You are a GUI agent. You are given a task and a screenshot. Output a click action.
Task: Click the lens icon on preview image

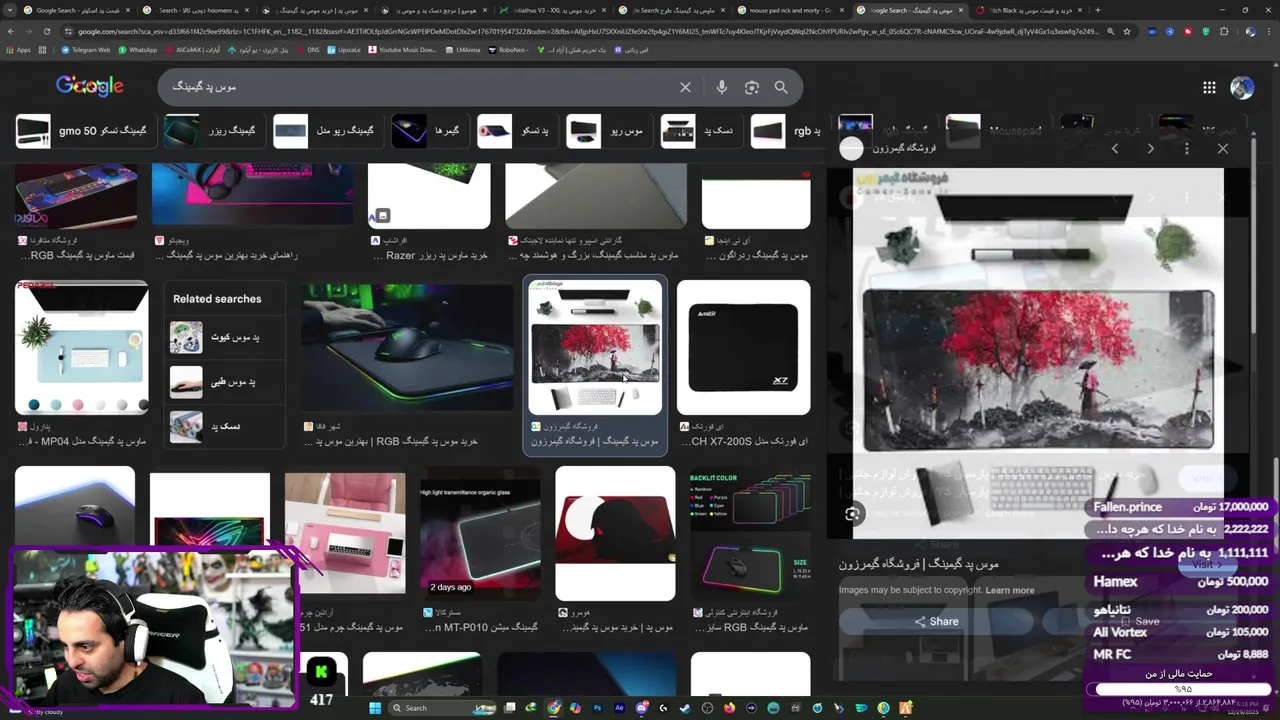[852, 514]
